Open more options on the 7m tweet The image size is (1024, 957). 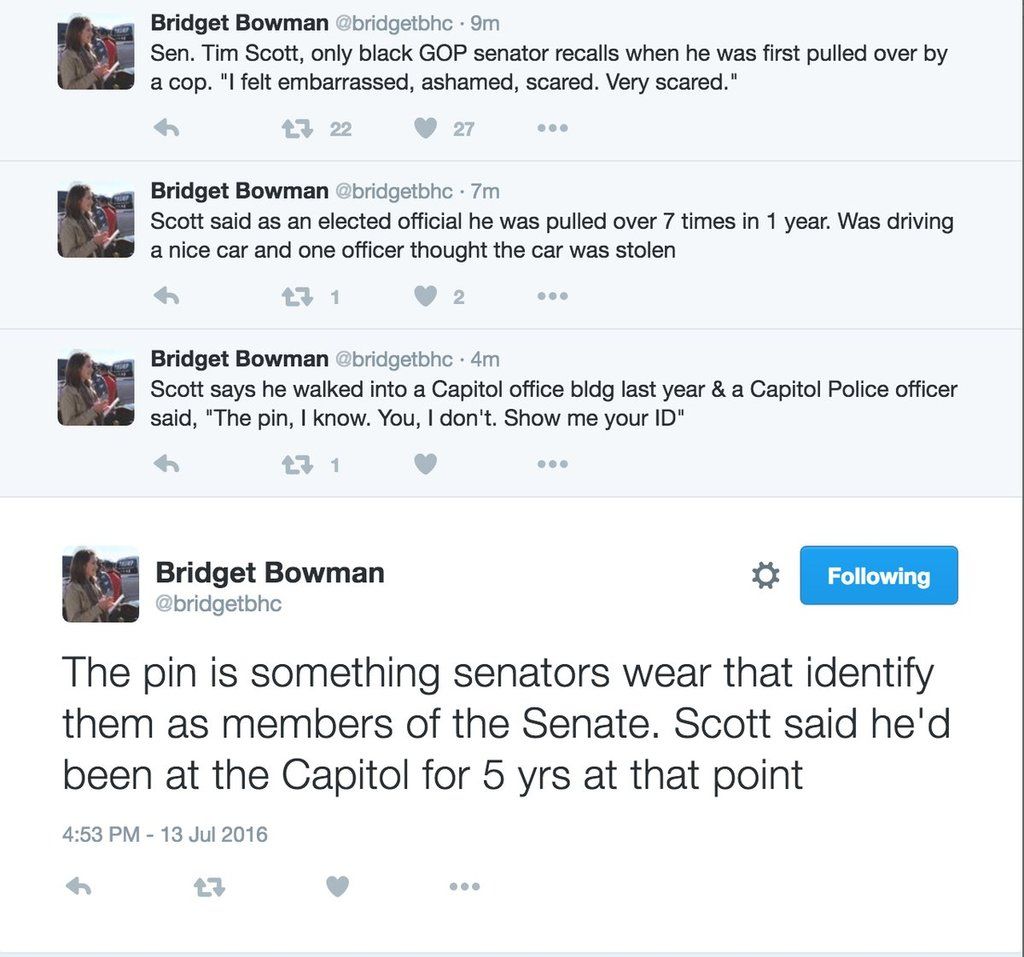552,296
